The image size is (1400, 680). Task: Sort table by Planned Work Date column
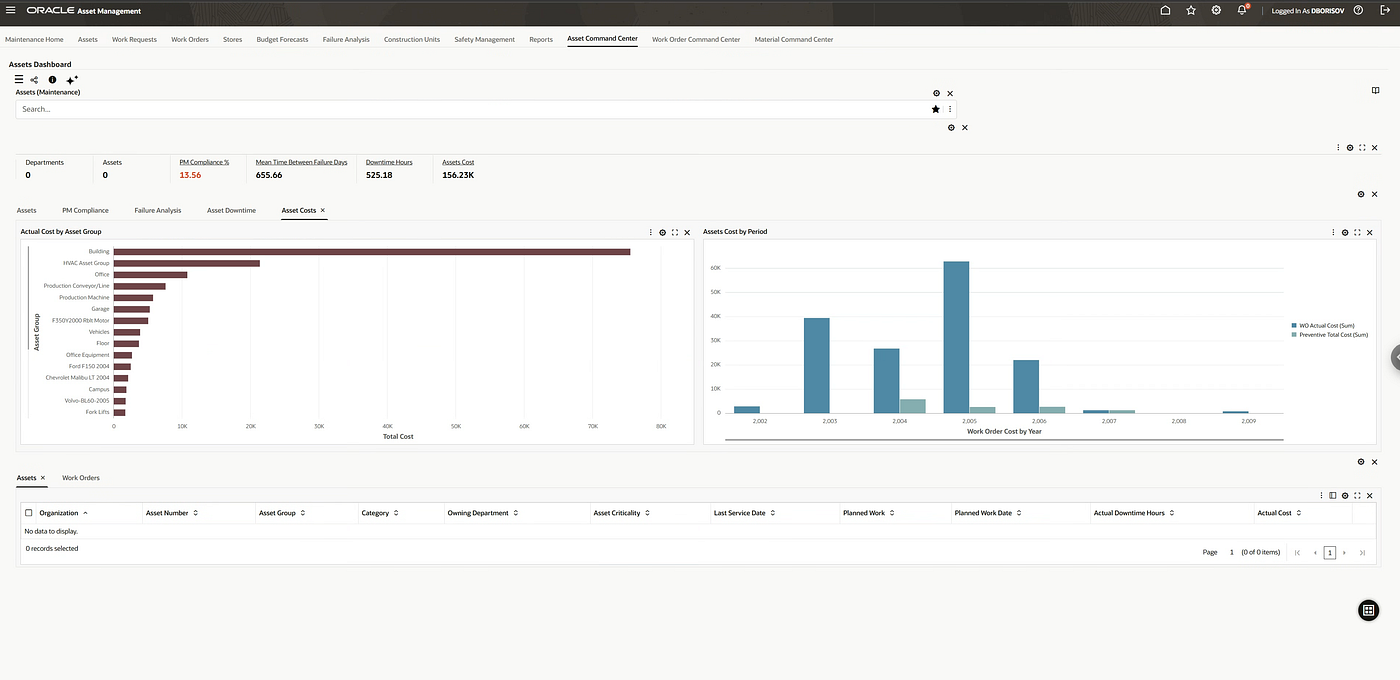[1020, 513]
